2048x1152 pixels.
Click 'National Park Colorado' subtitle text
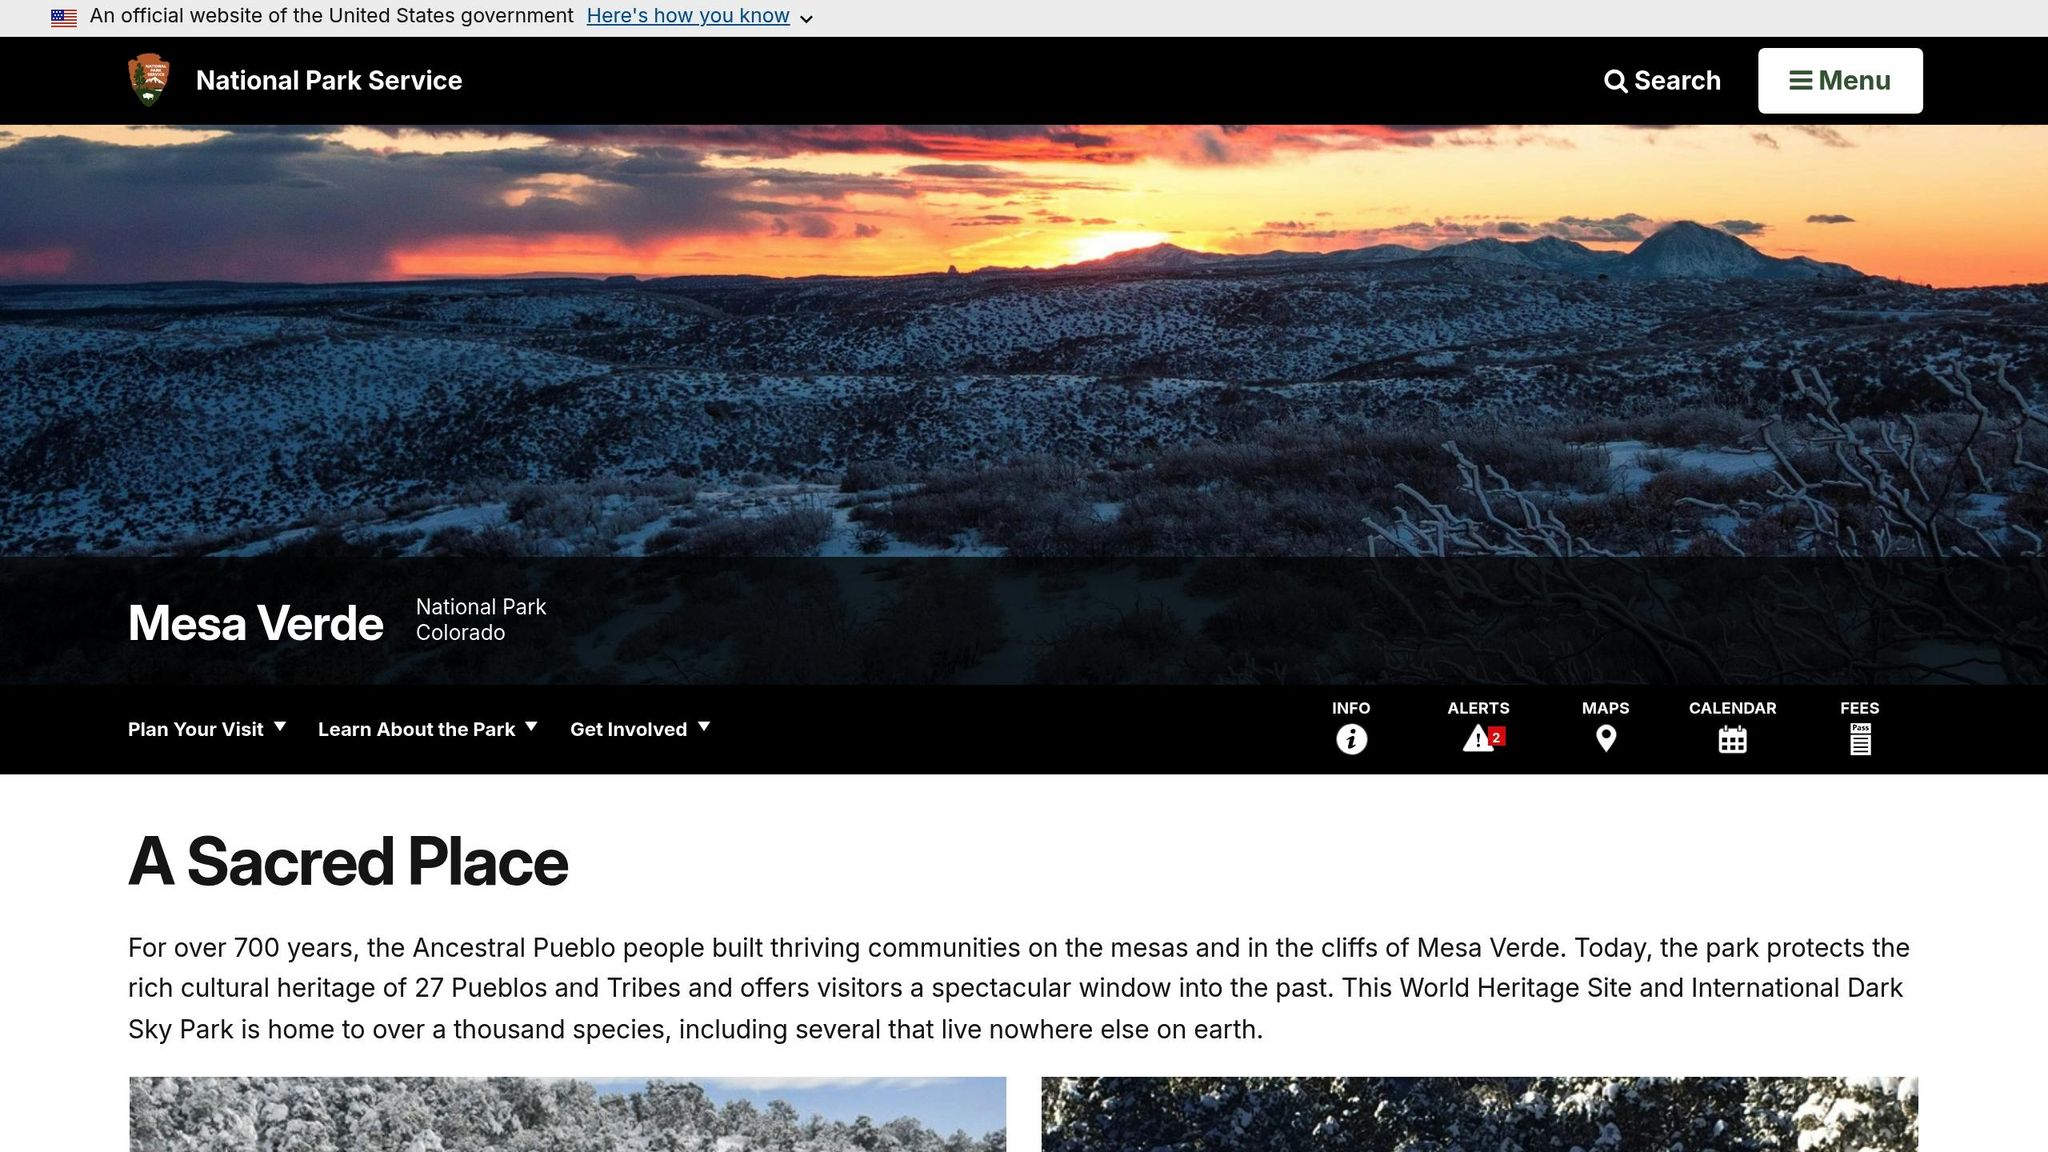[x=481, y=620]
